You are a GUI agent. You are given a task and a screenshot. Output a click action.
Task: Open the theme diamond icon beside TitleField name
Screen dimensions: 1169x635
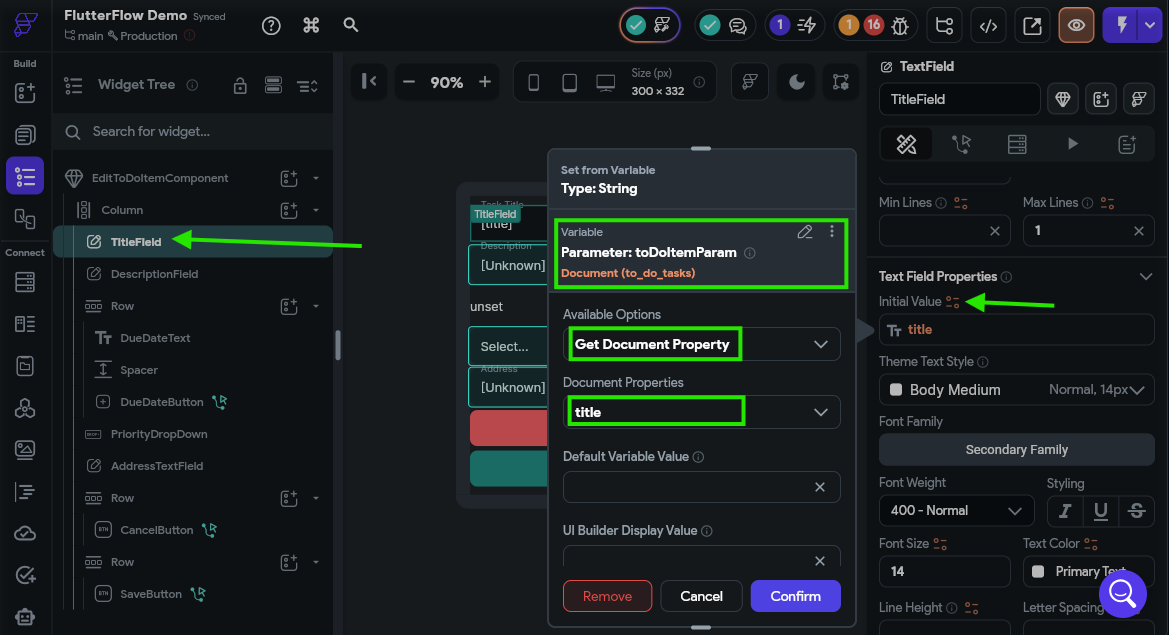click(x=1063, y=99)
